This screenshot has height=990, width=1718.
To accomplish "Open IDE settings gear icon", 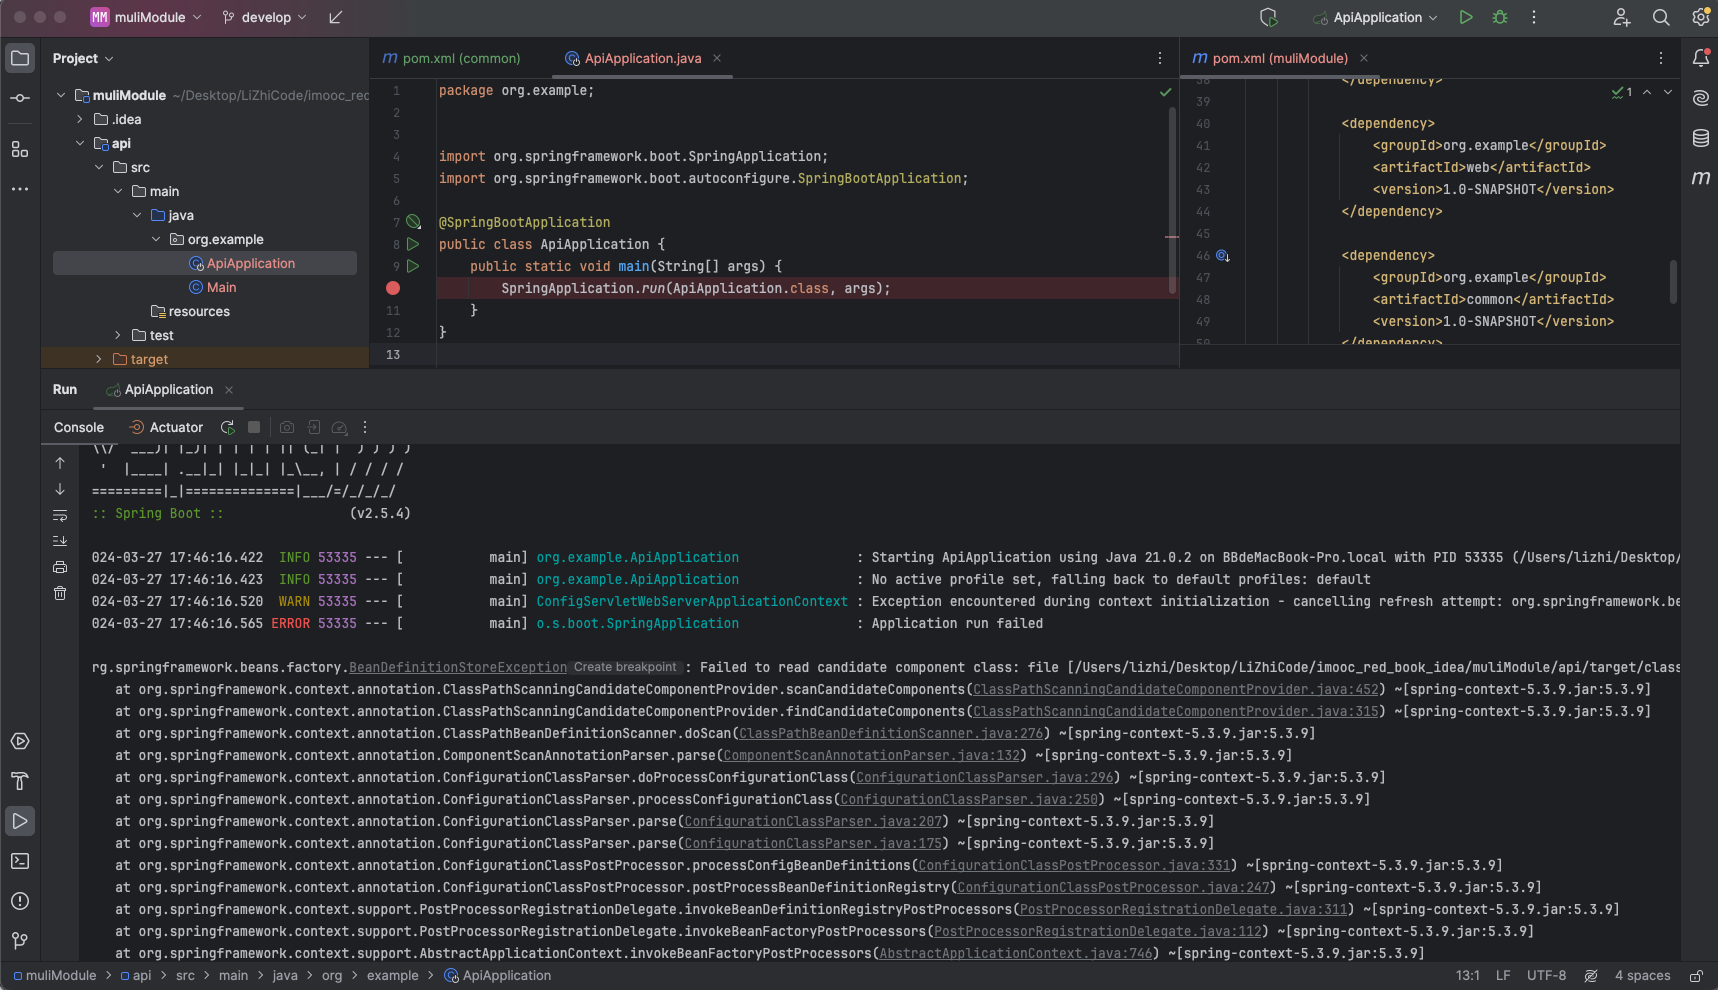I will pos(1700,17).
